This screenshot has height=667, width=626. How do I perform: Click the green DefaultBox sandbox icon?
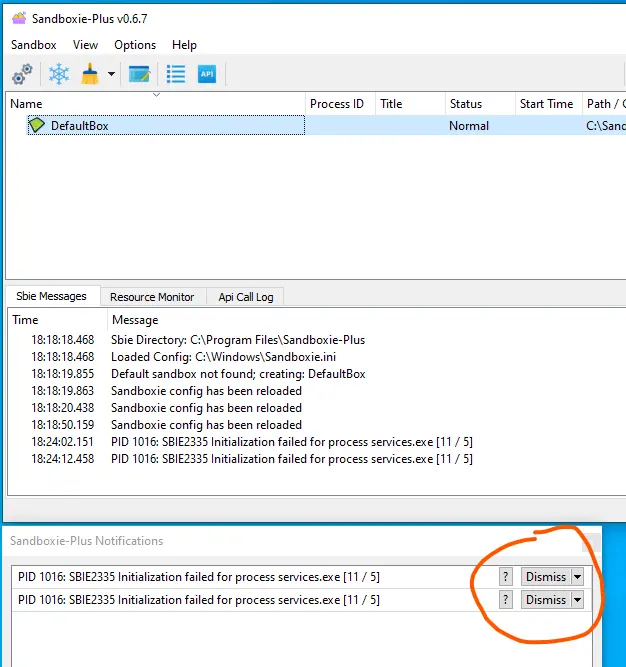pos(37,125)
